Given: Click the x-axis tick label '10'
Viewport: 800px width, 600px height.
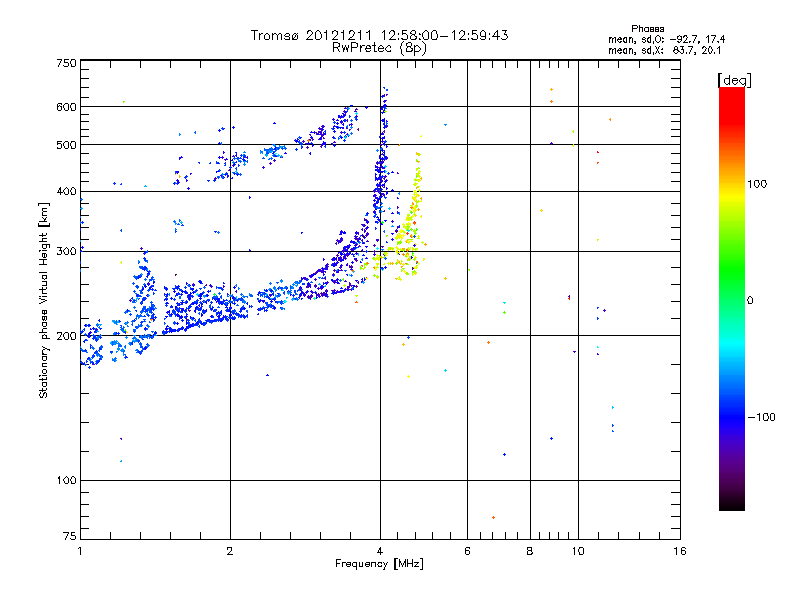Looking at the screenshot, I should pos(578,551).
